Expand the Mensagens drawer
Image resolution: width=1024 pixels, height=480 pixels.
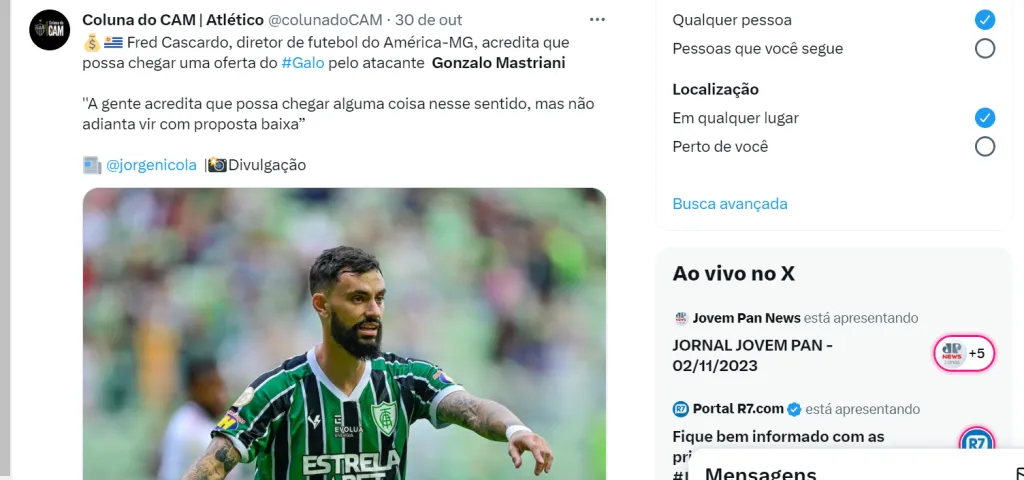point(856,467)
